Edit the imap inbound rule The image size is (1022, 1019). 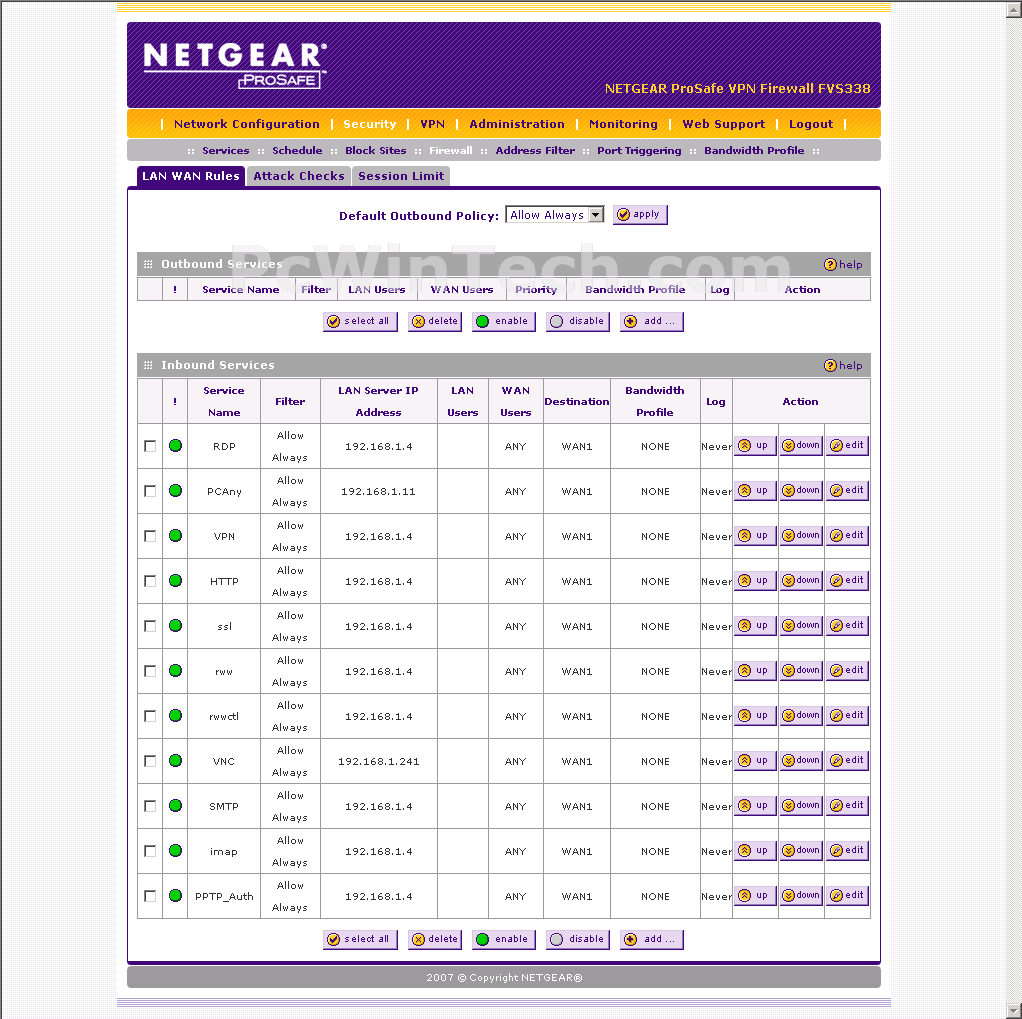pos(847,851)
